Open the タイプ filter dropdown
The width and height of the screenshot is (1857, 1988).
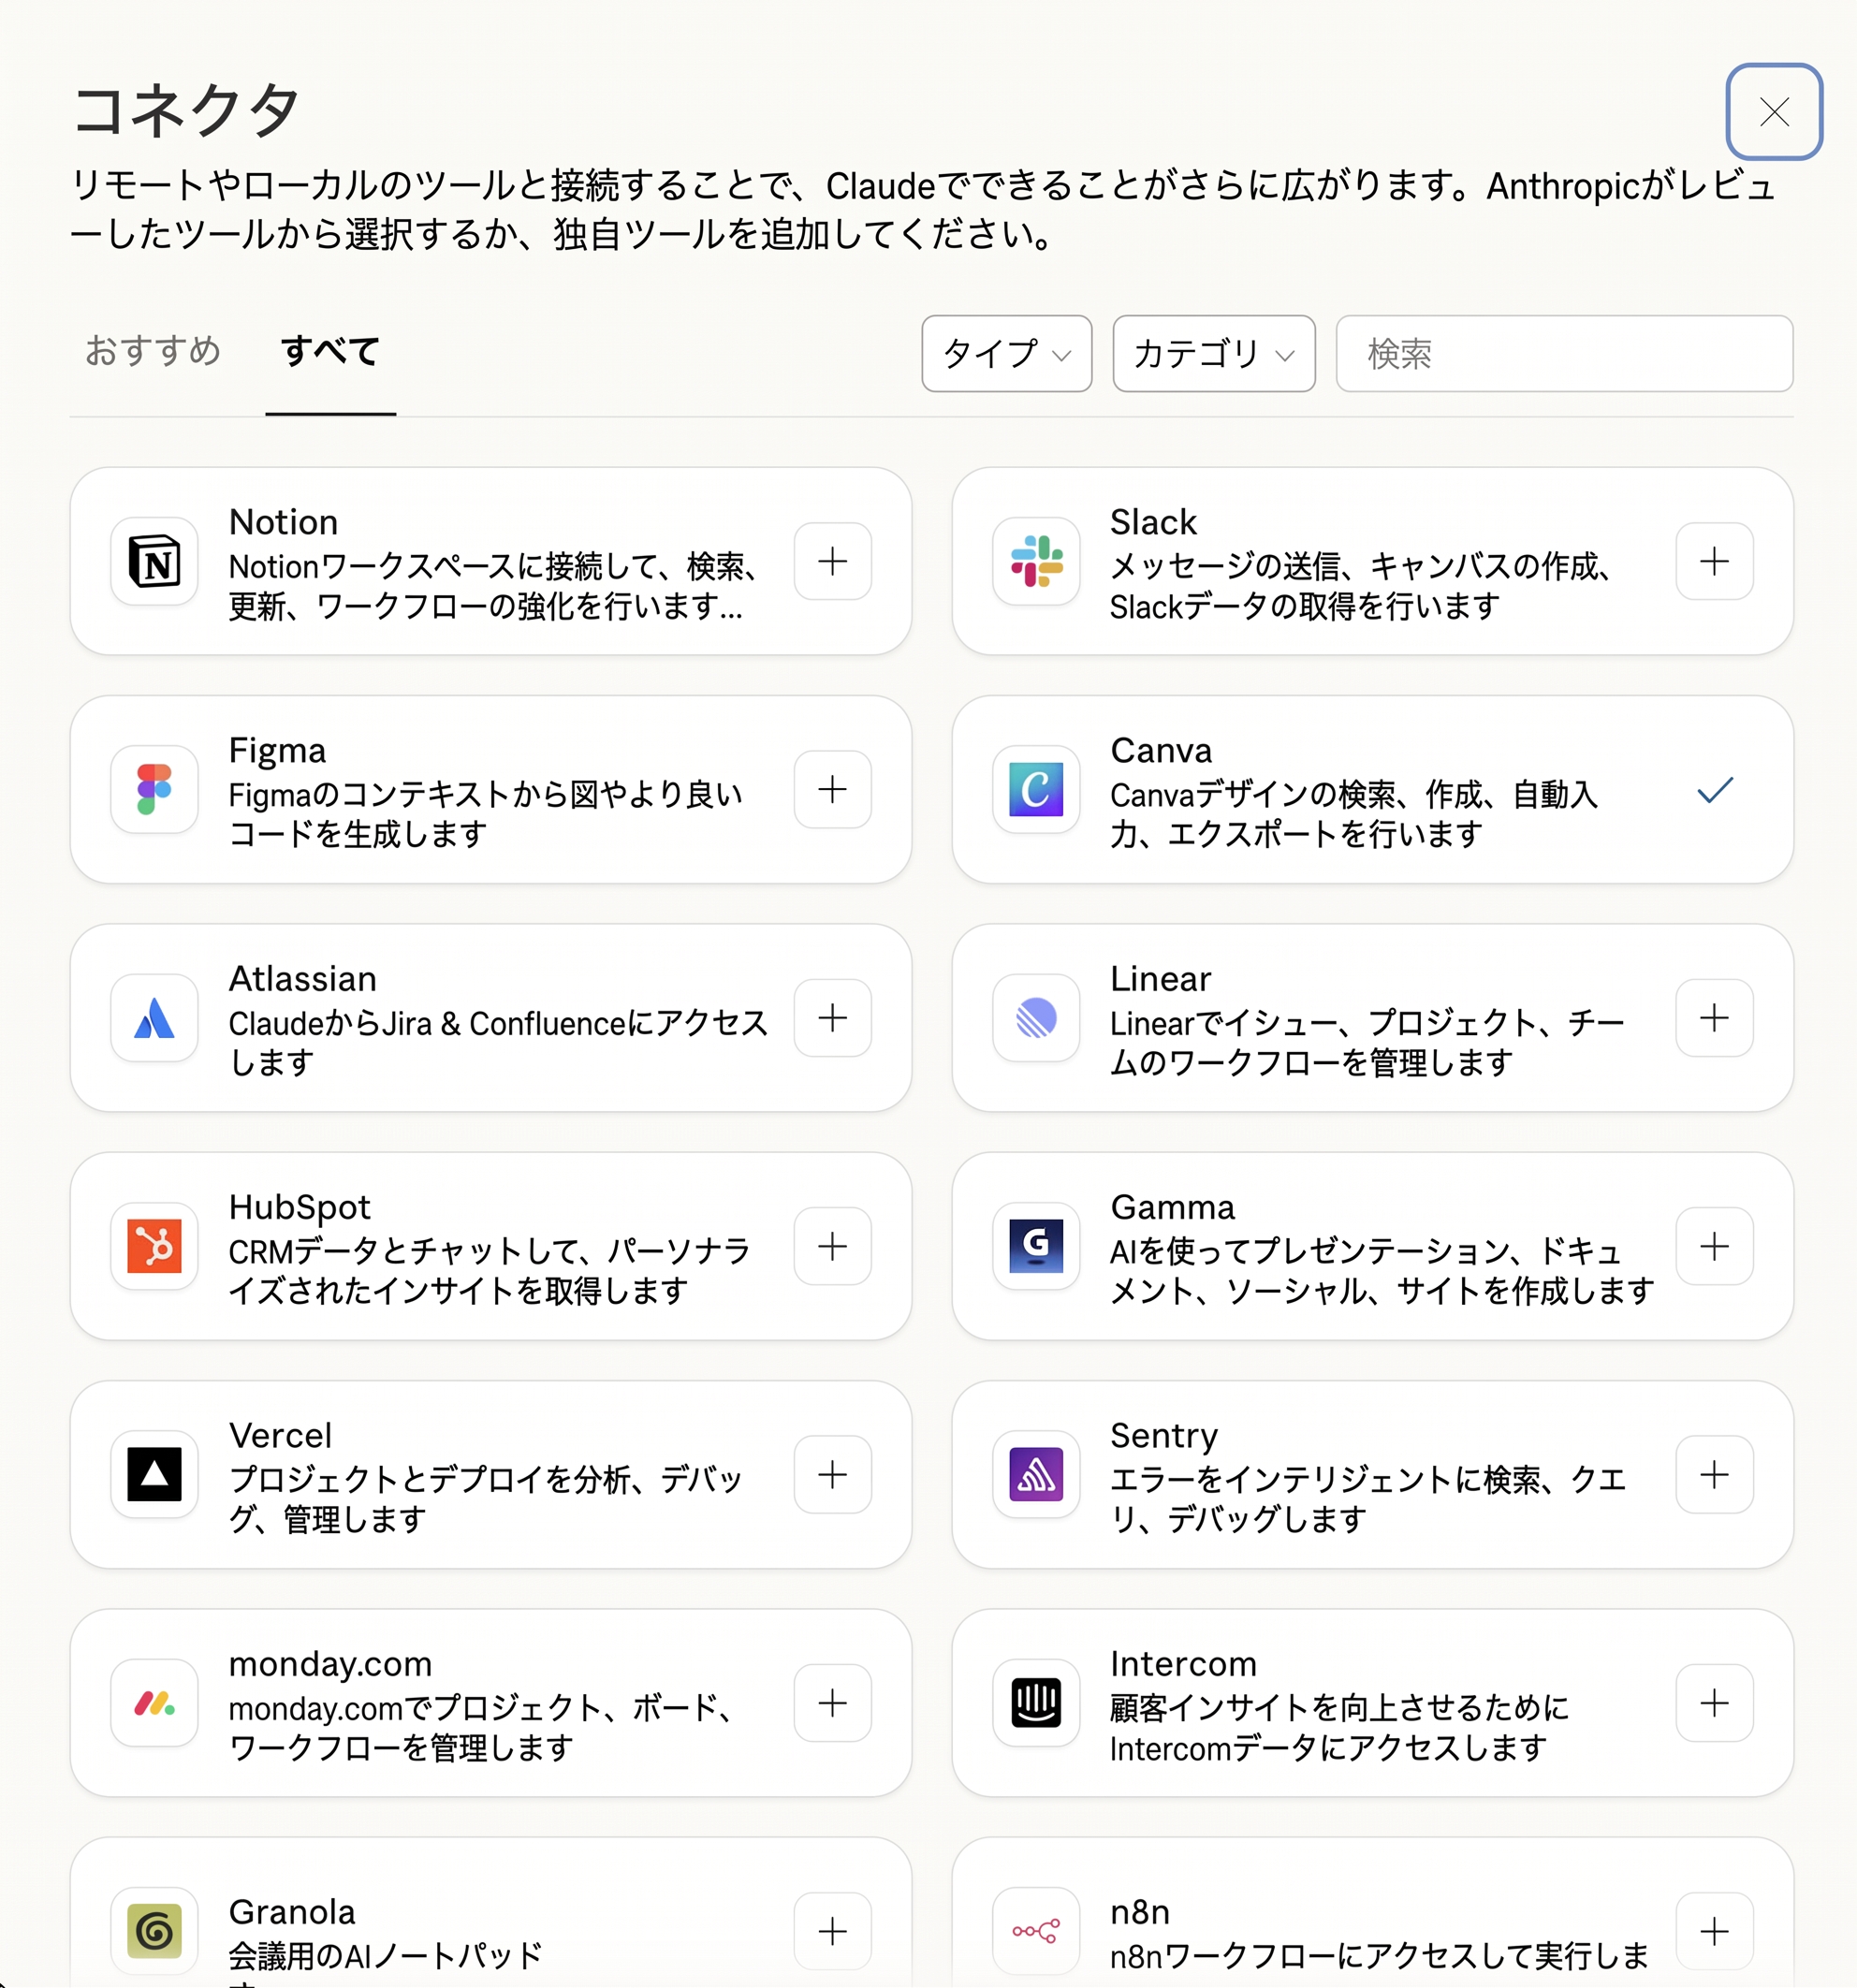[1006, 354]
